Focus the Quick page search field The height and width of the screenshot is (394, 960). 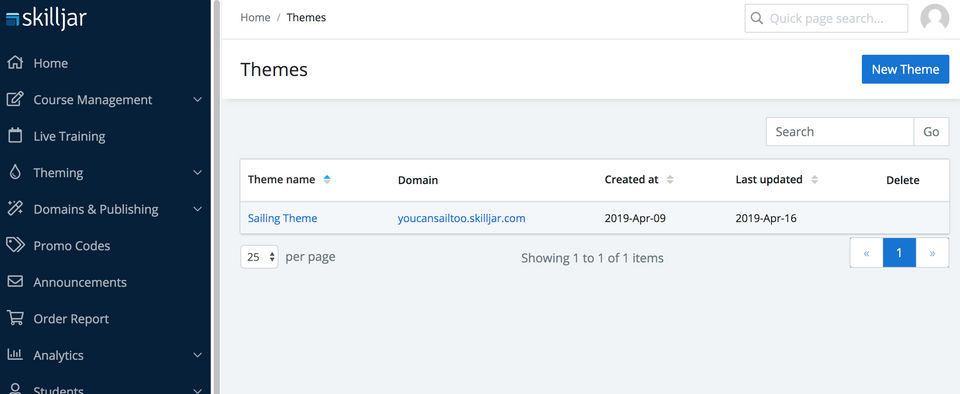click(x=826, y=18)
